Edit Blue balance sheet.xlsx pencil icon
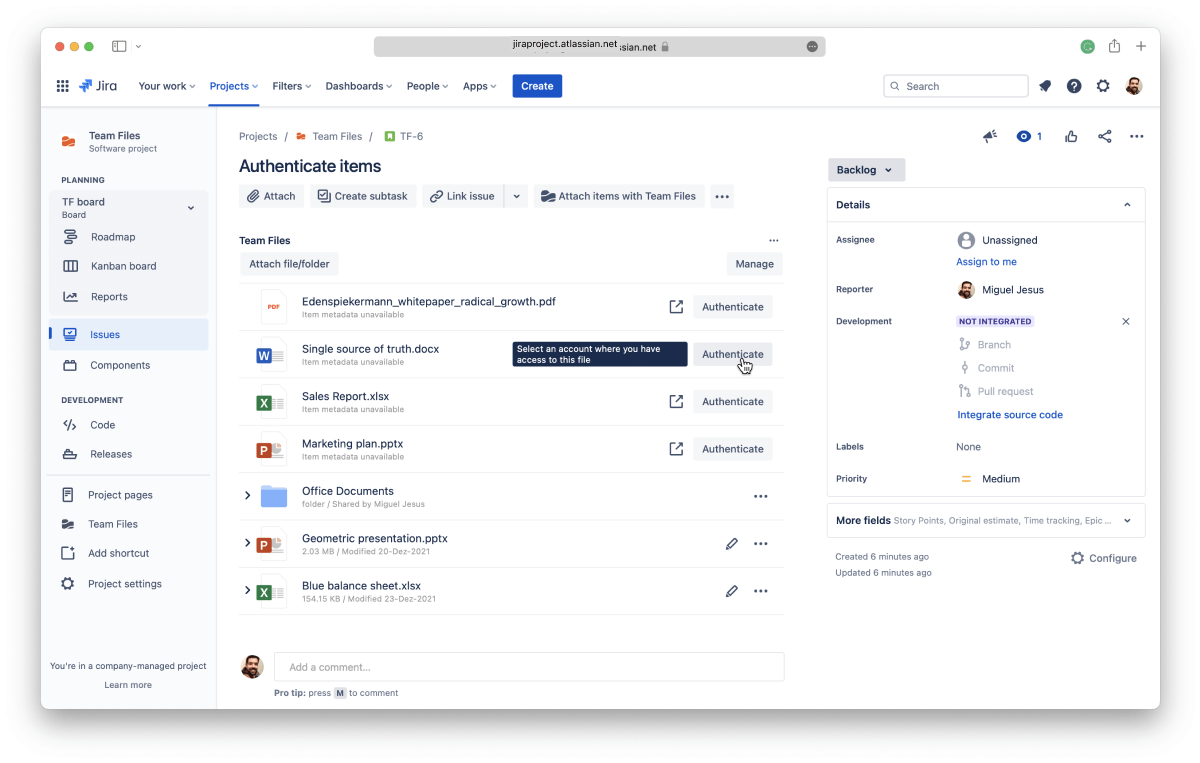1200x763 pixels. [x=732, y=591]
